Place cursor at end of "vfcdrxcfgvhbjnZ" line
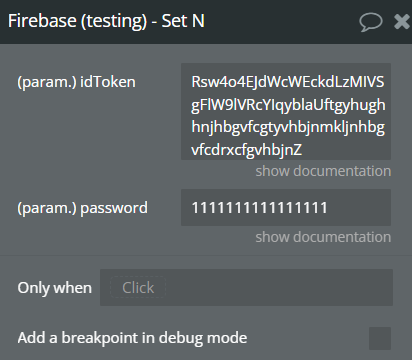Viewport: 412px width, 360px height. (x=302, y=150)
